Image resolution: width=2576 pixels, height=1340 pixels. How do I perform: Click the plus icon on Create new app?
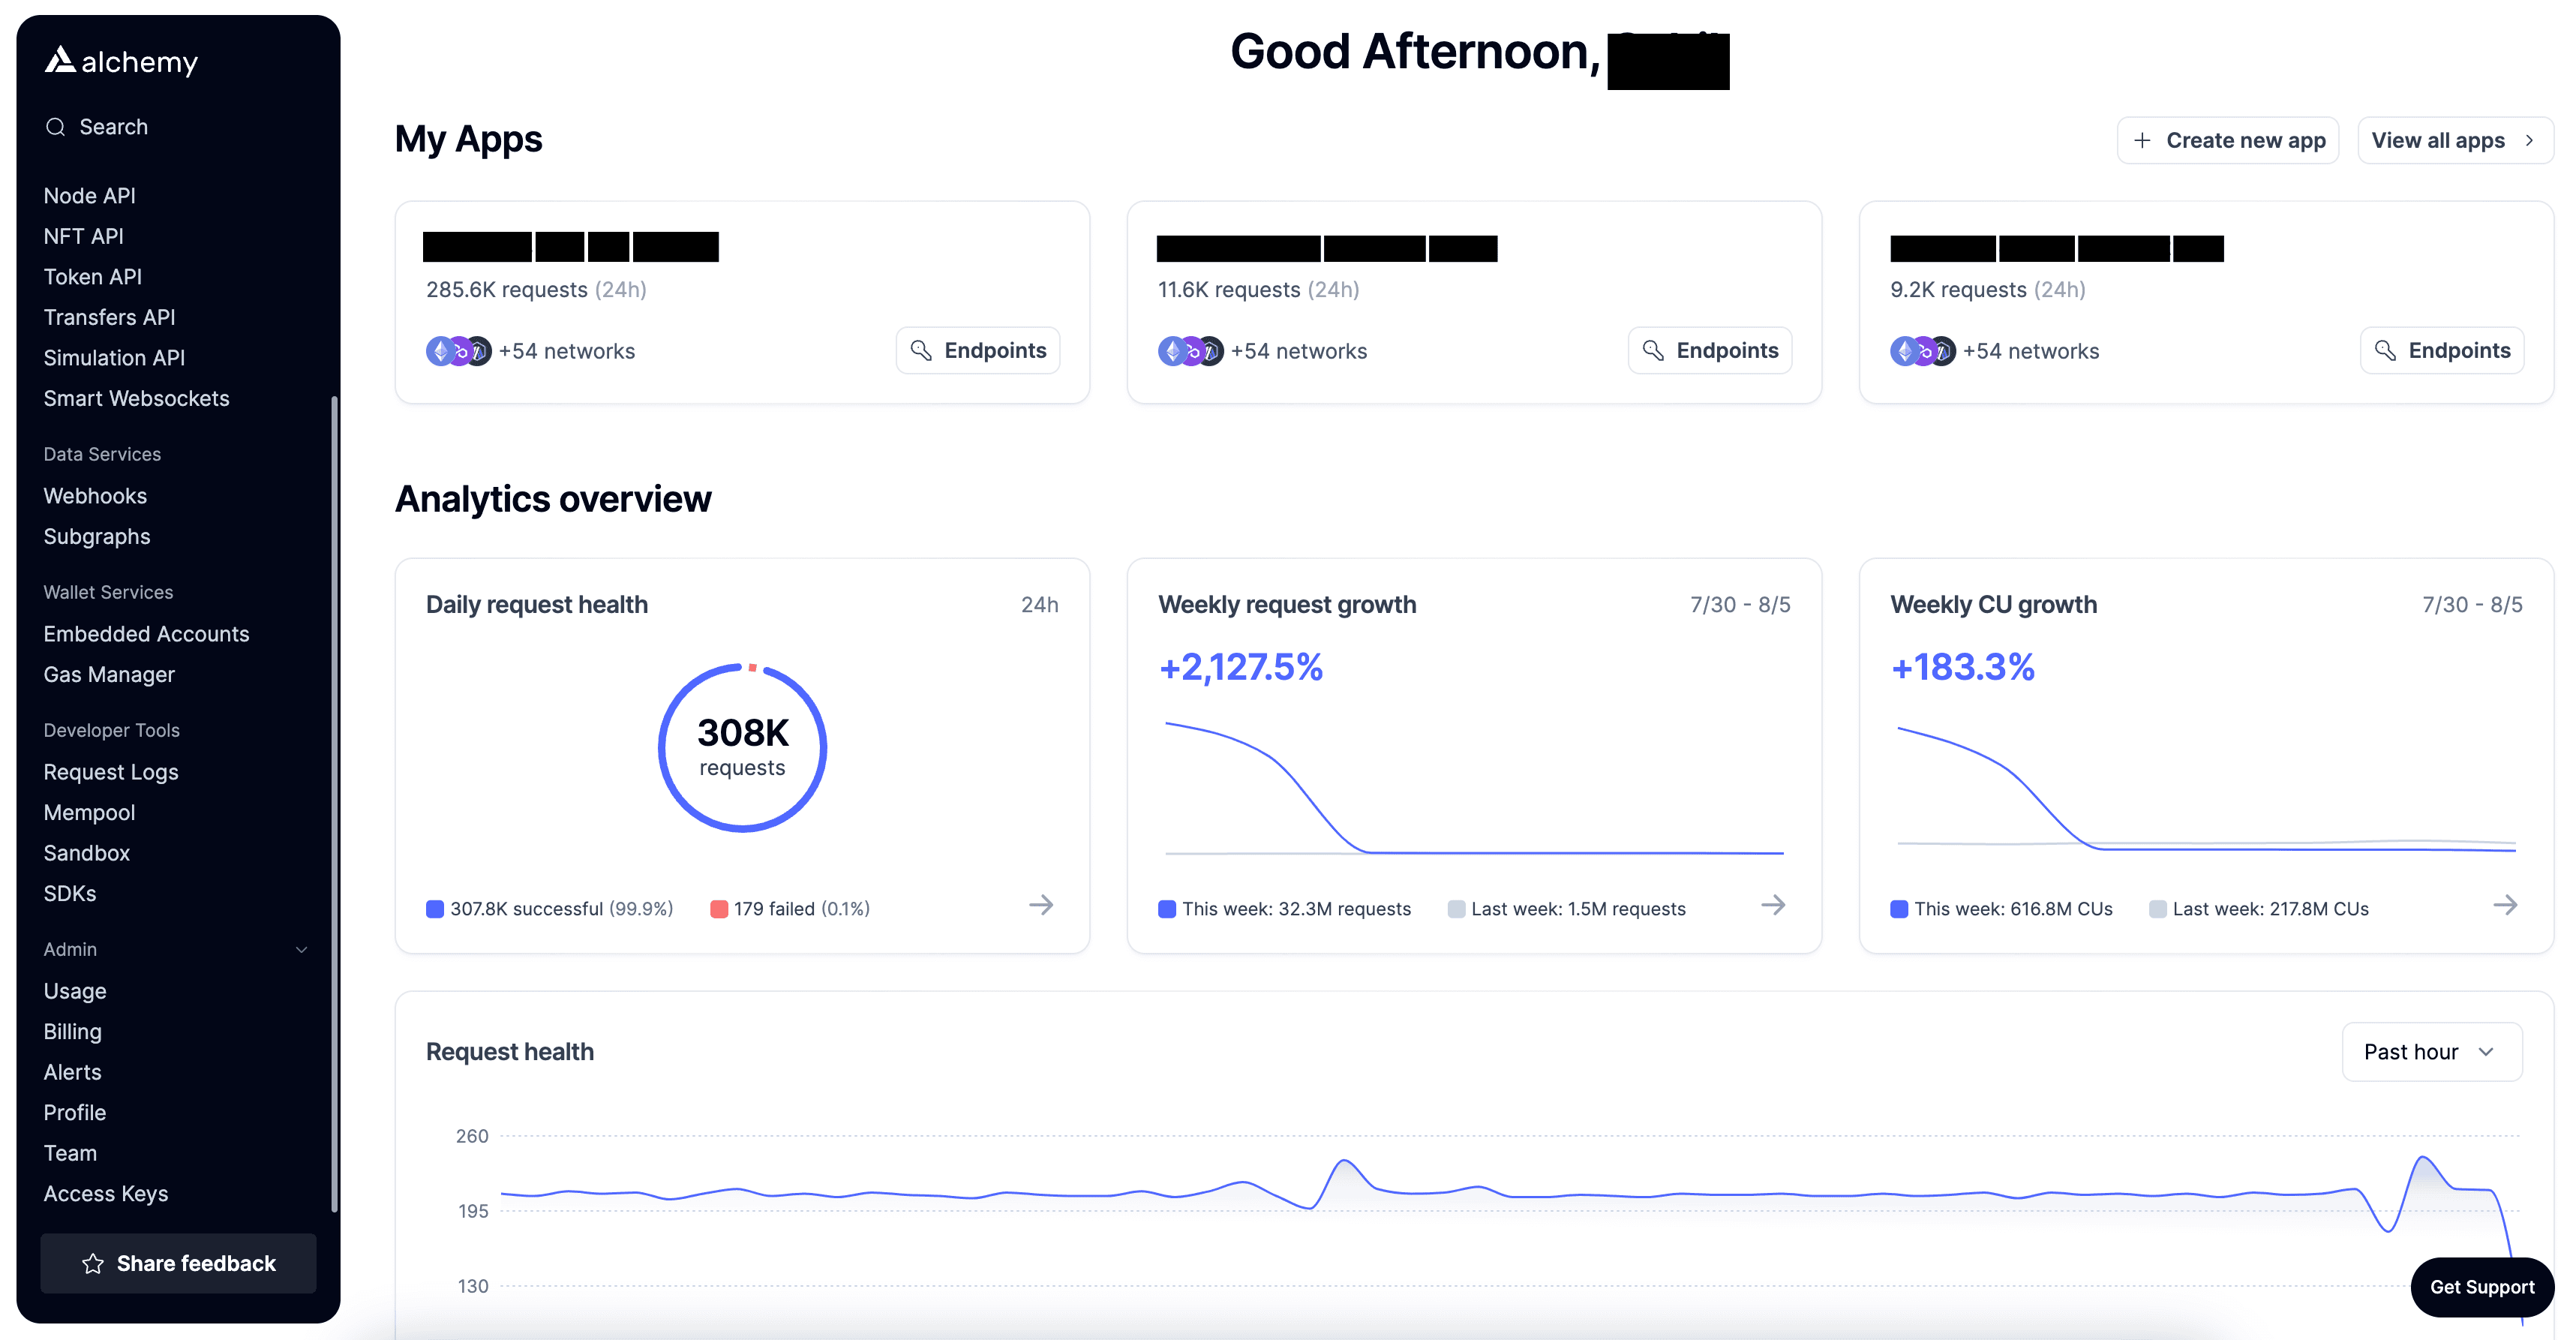pyautogui.click(x=2142, y=141)
